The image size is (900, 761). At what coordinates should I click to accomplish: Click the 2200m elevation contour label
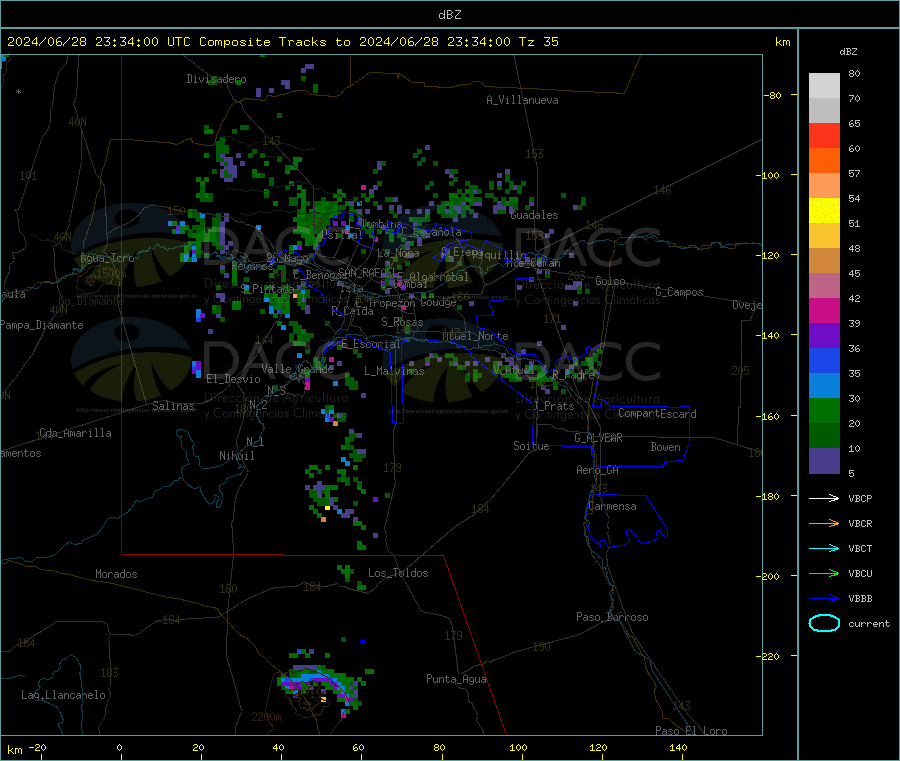point(266,717)
